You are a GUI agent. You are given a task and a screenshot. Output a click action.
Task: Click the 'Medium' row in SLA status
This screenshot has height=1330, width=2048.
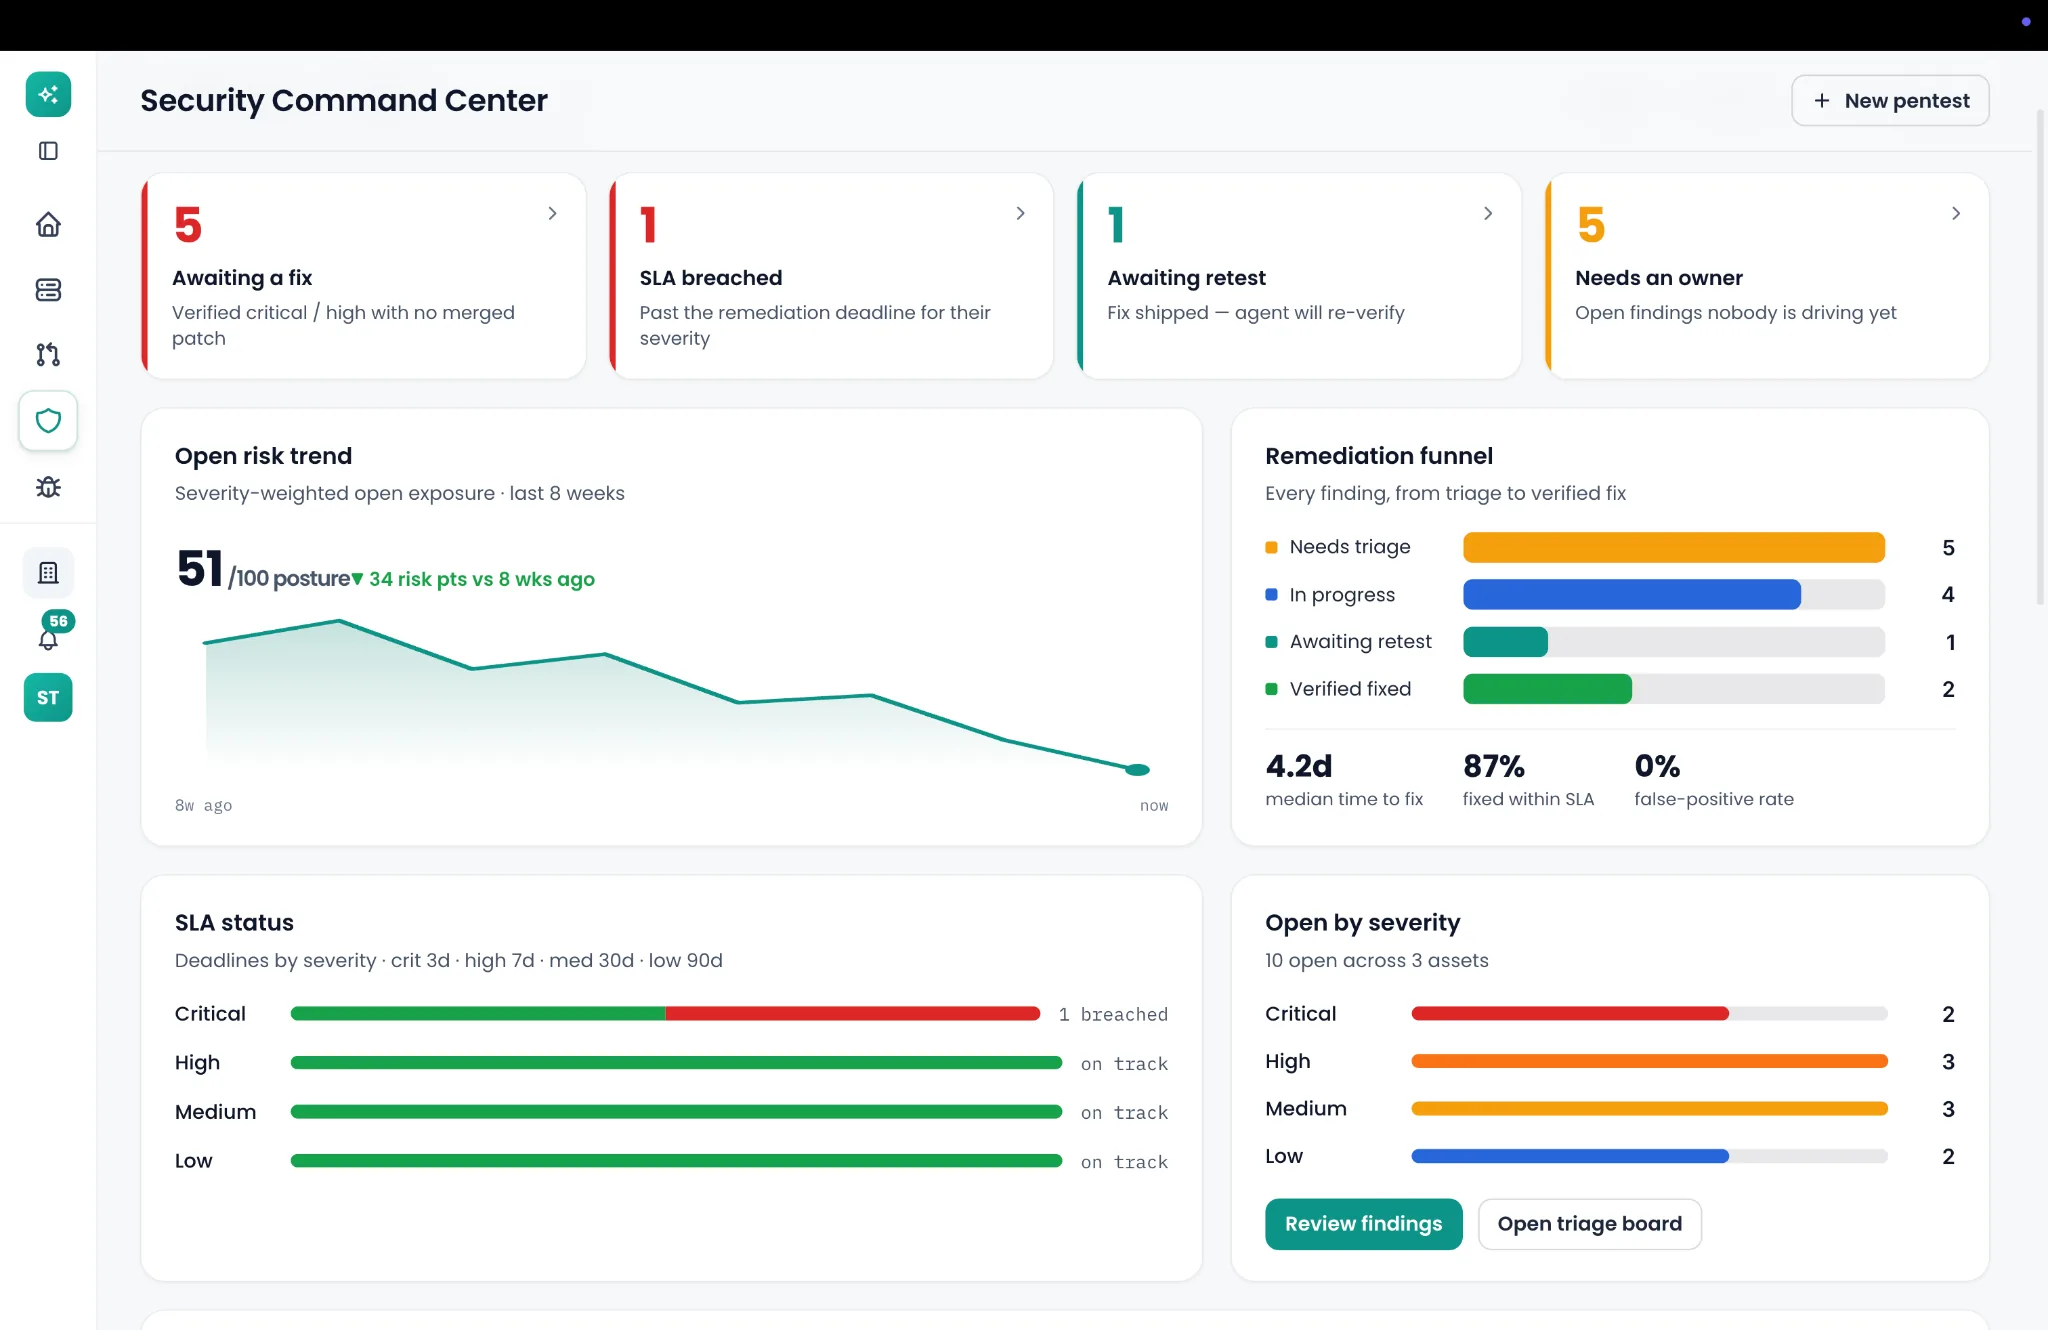point(671,1112)
